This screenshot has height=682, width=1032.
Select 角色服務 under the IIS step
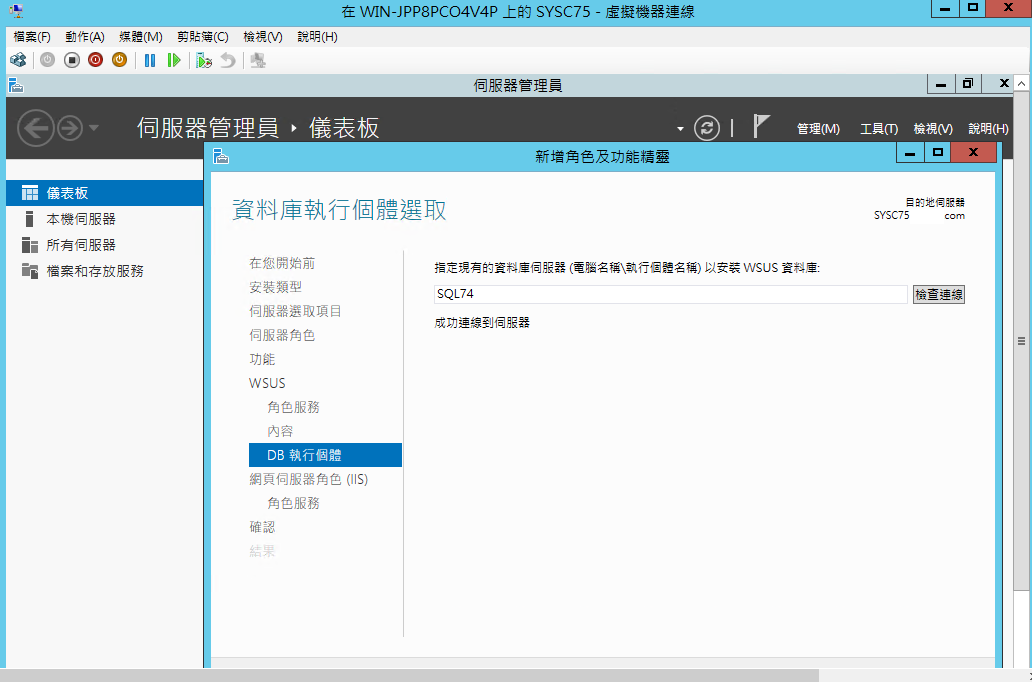click(x=294, y=503)
